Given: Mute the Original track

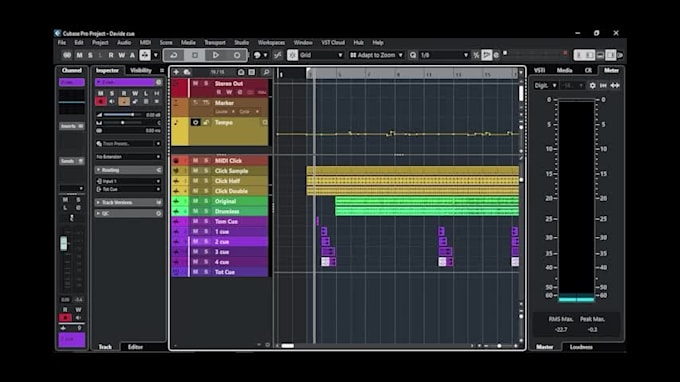Looking at the screenshot, I should tap(196, 201).
